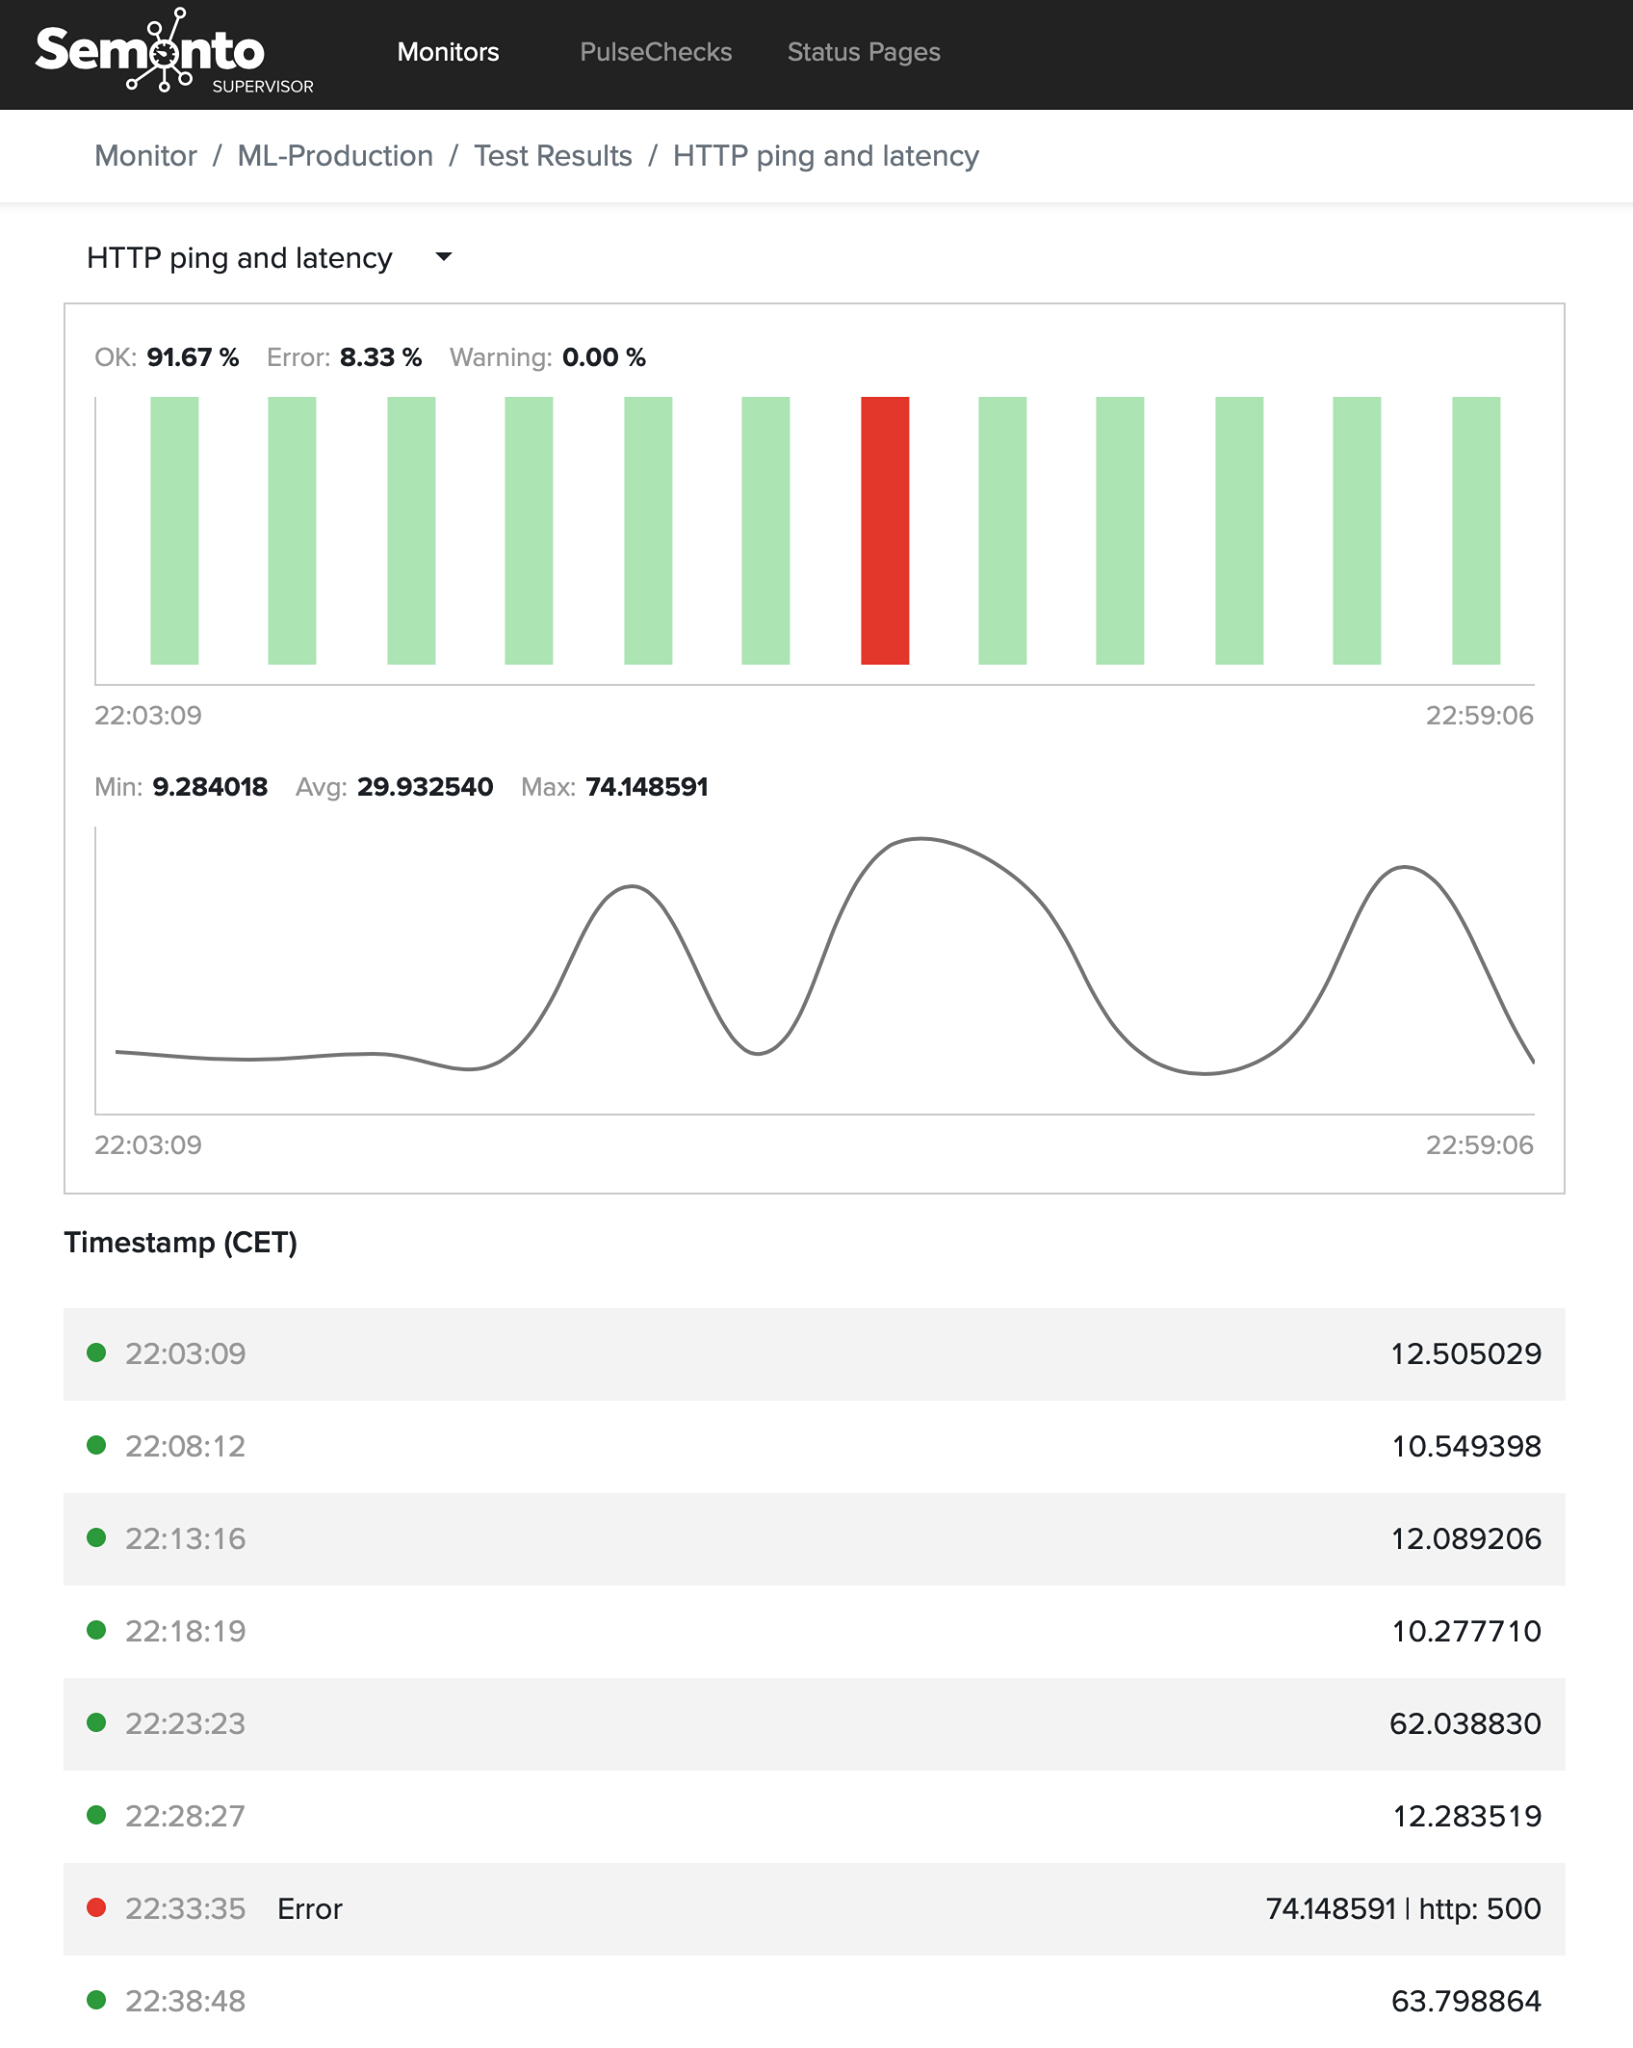
Task: Select the 22:08:12 result row
Action: pyautogui.click(x=814, y=1446)
